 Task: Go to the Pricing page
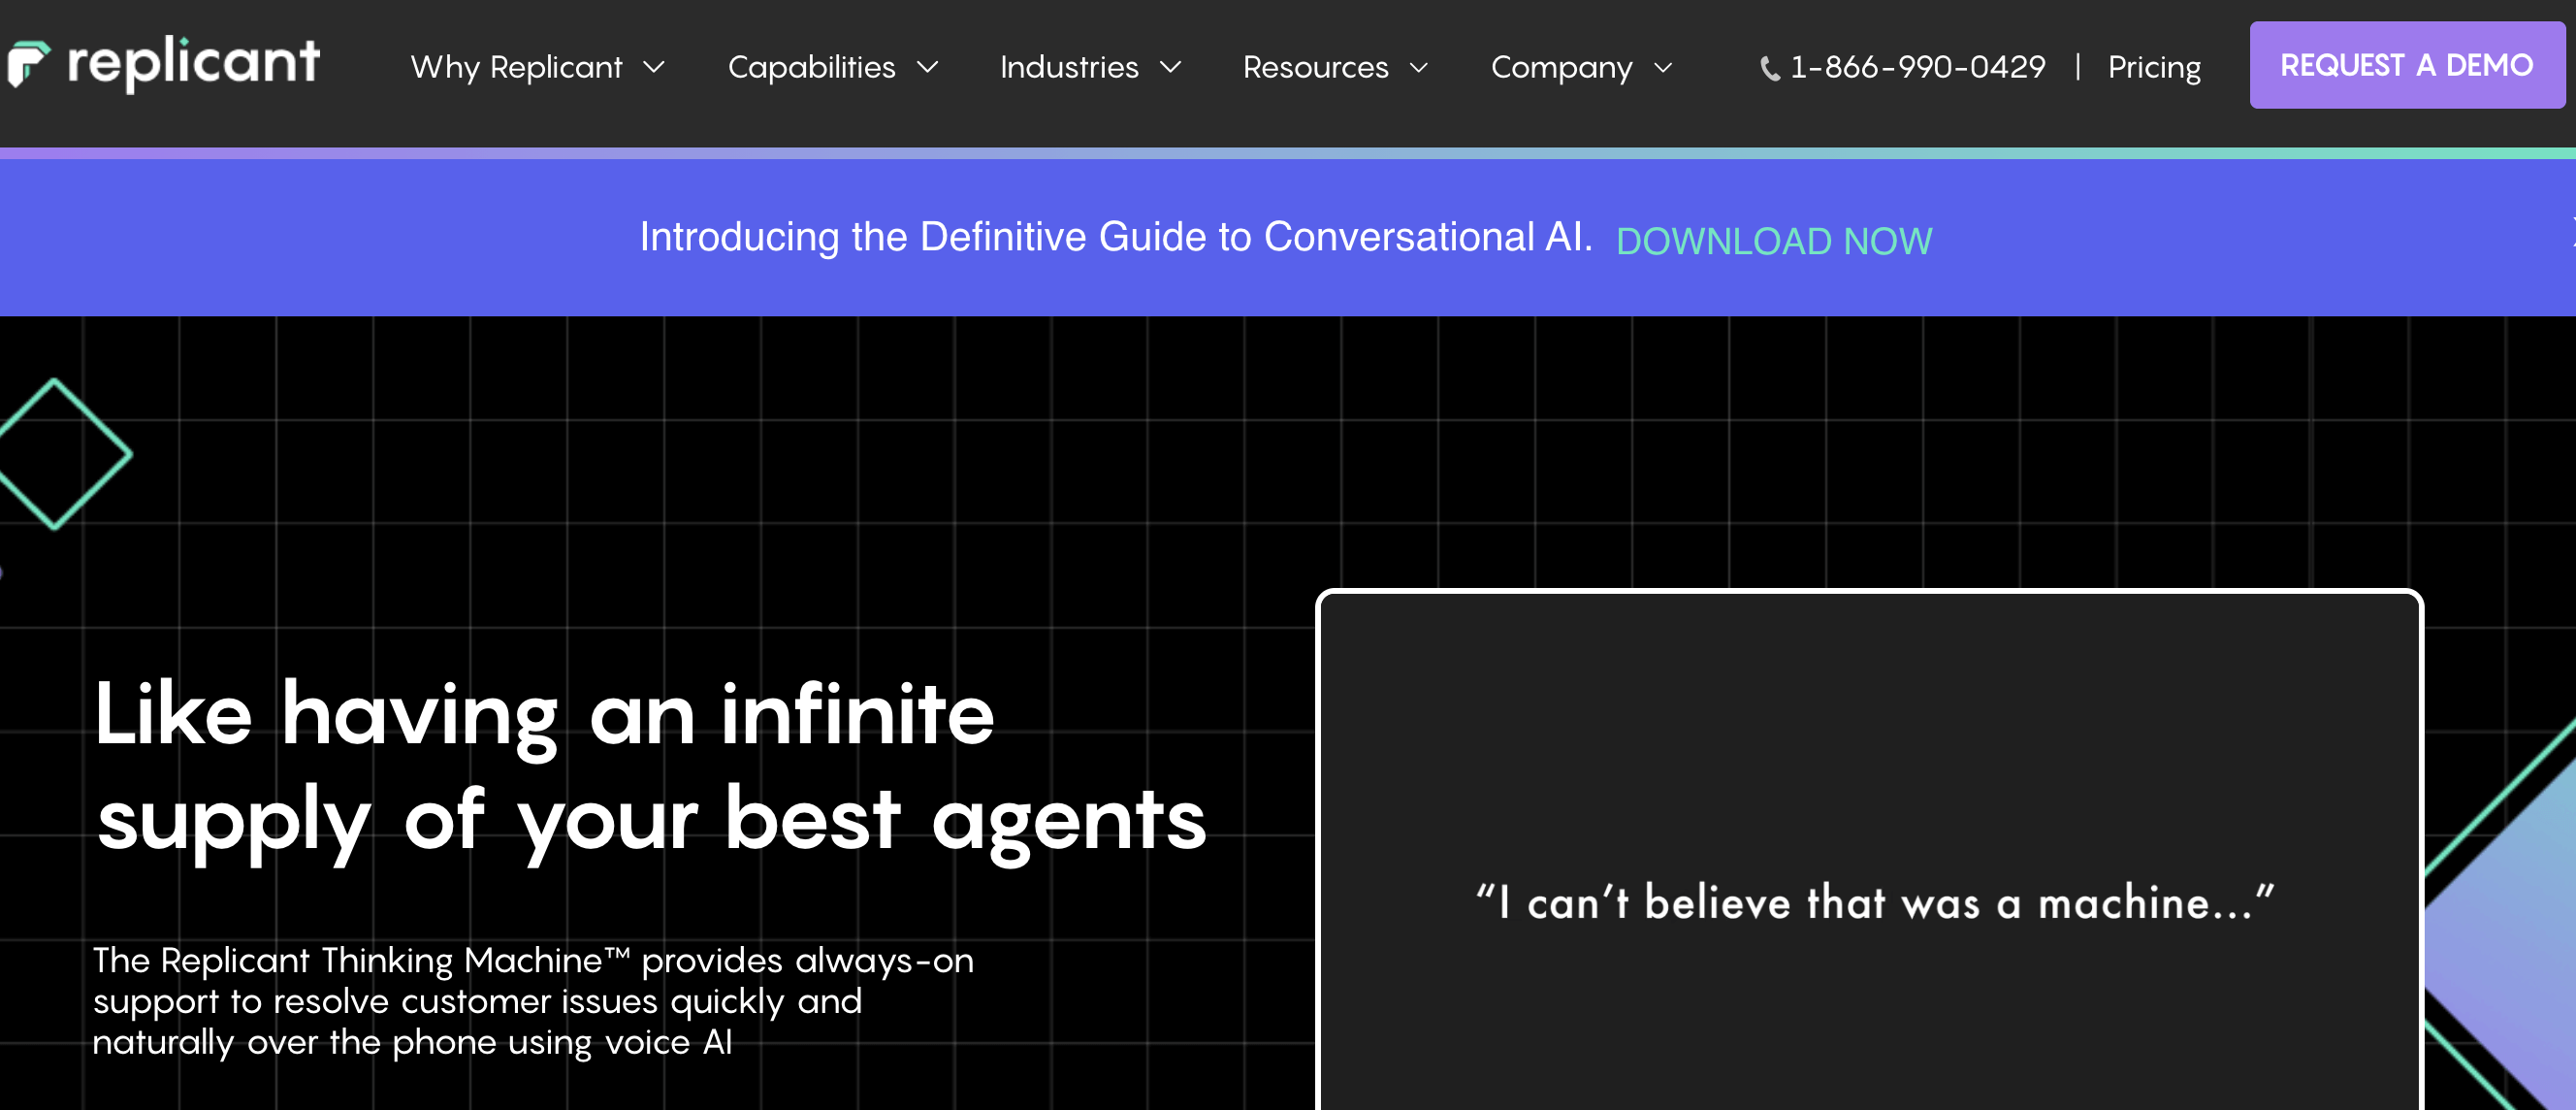(2154, 67)
